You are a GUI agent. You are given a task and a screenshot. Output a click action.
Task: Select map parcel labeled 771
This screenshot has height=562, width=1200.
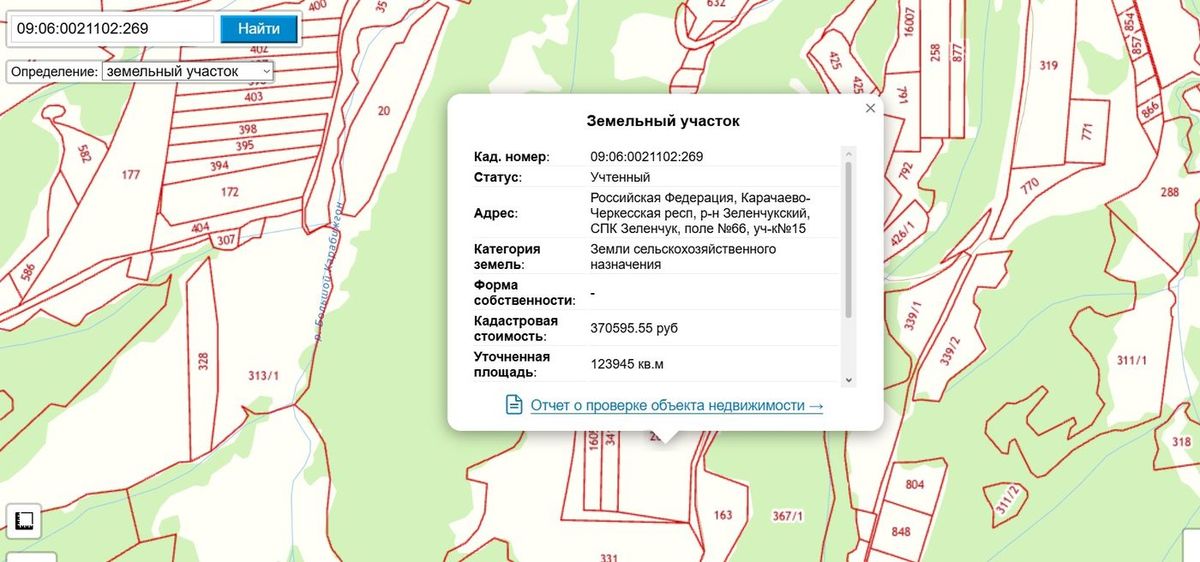click(1087, 131)
